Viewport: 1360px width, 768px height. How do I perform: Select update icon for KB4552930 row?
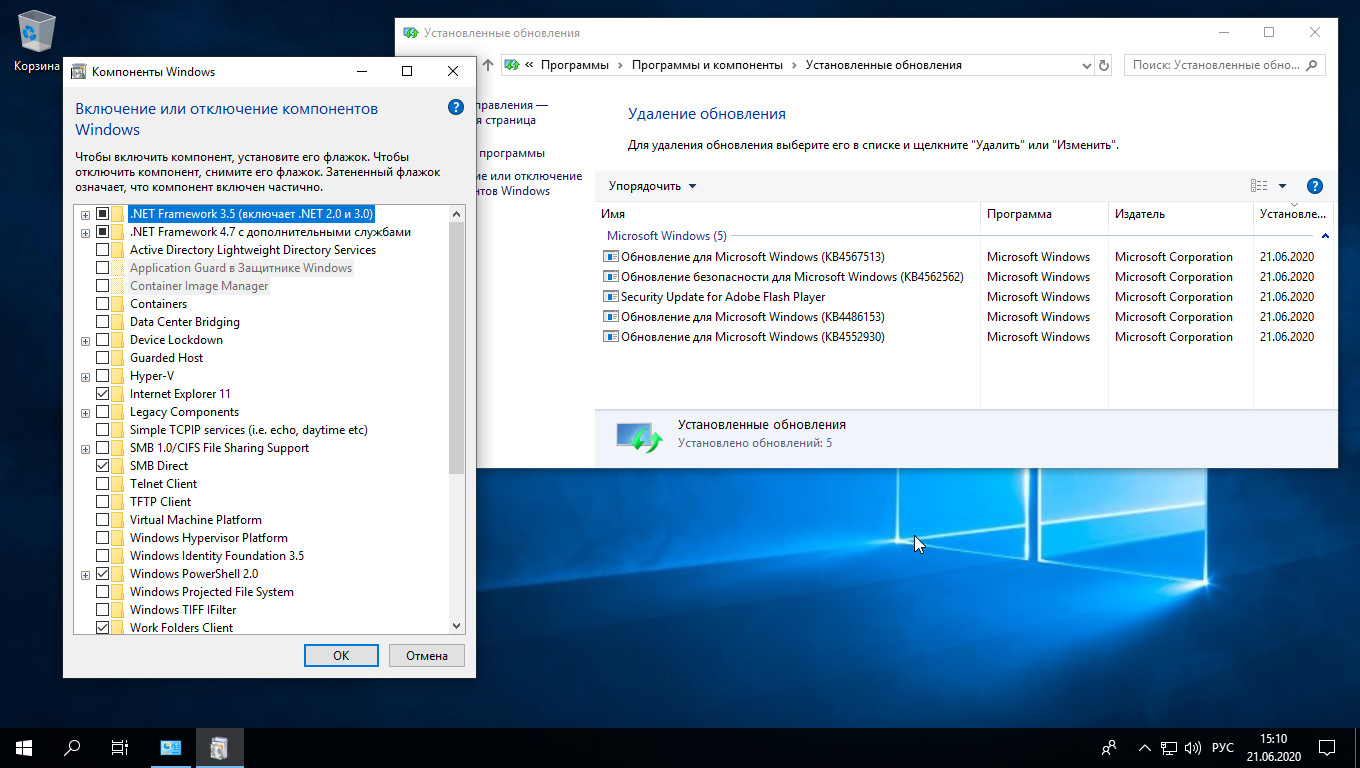[x=611, y=337]
